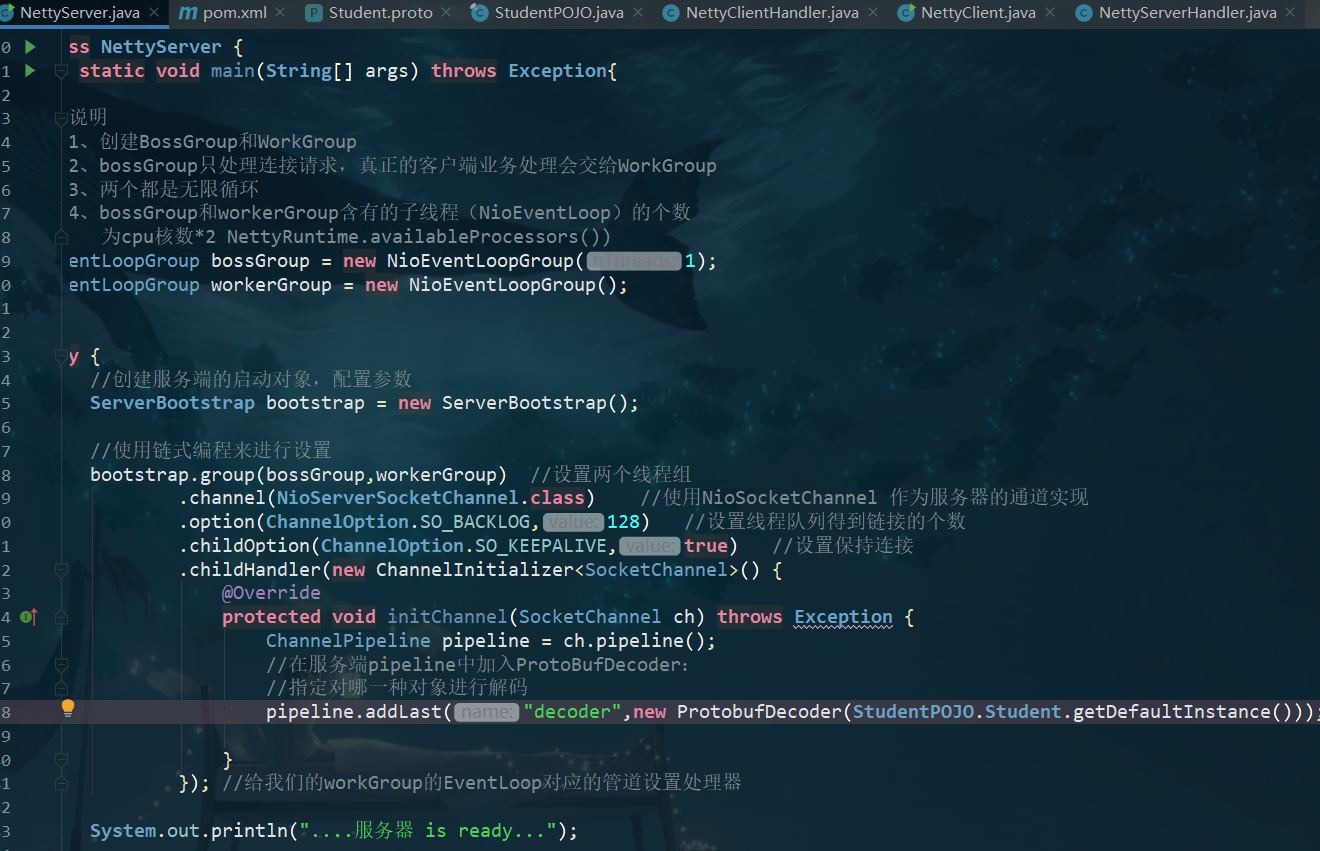
Task: Click ServerBootstrap type before bootstrap variable
Action: coord(172,403)
